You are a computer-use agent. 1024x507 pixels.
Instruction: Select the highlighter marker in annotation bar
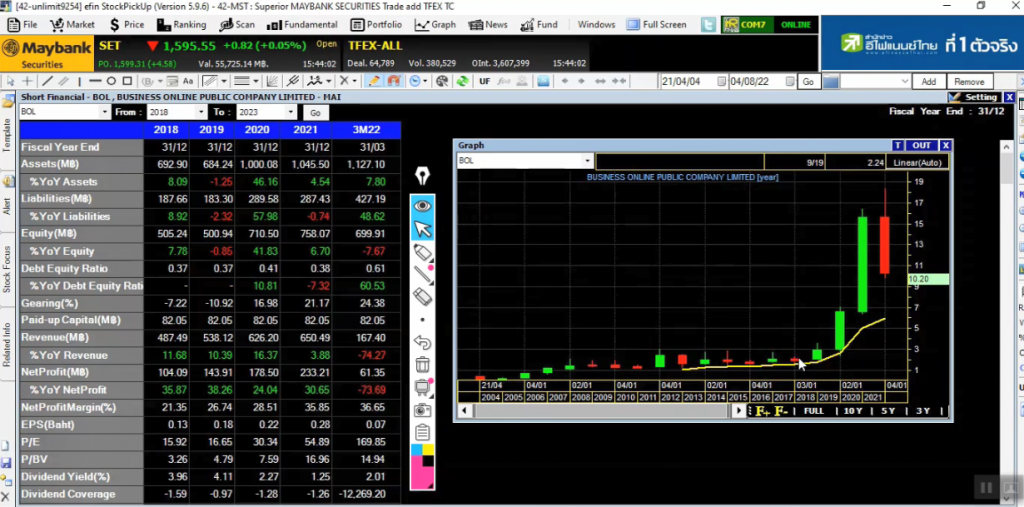(x=423, y=252)
